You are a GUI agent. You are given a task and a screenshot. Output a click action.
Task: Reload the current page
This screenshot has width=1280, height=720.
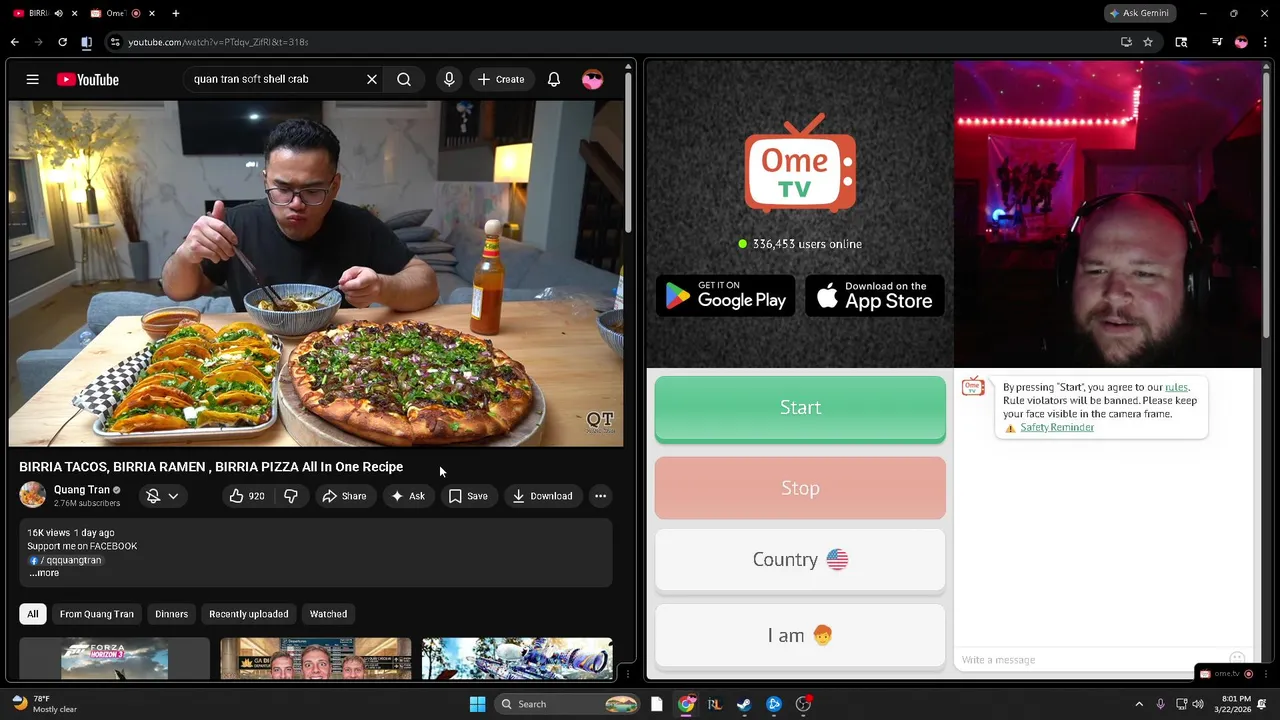[62, 42]
